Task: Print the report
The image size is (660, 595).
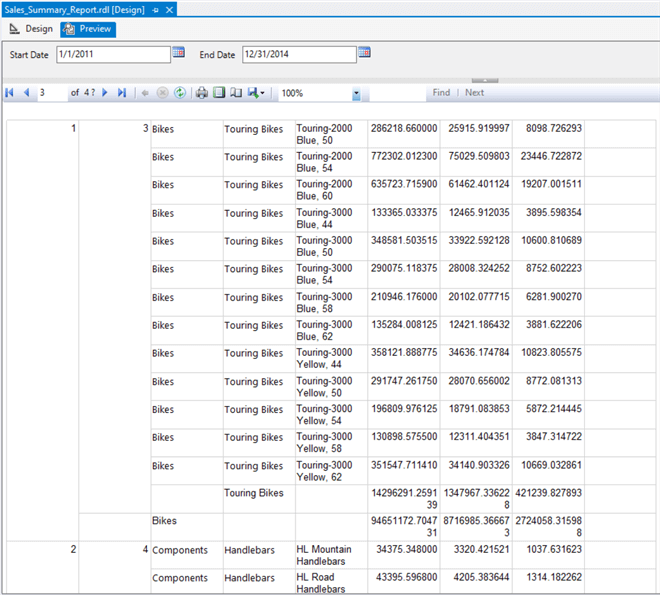Action: (x=202, y=93)
